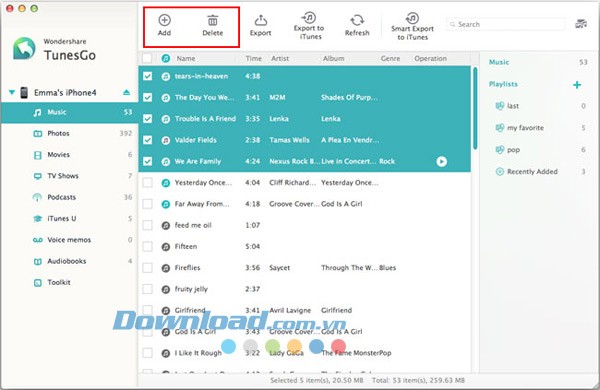Select Music in the right panel
600x390 pixels.
pos(499,62)
